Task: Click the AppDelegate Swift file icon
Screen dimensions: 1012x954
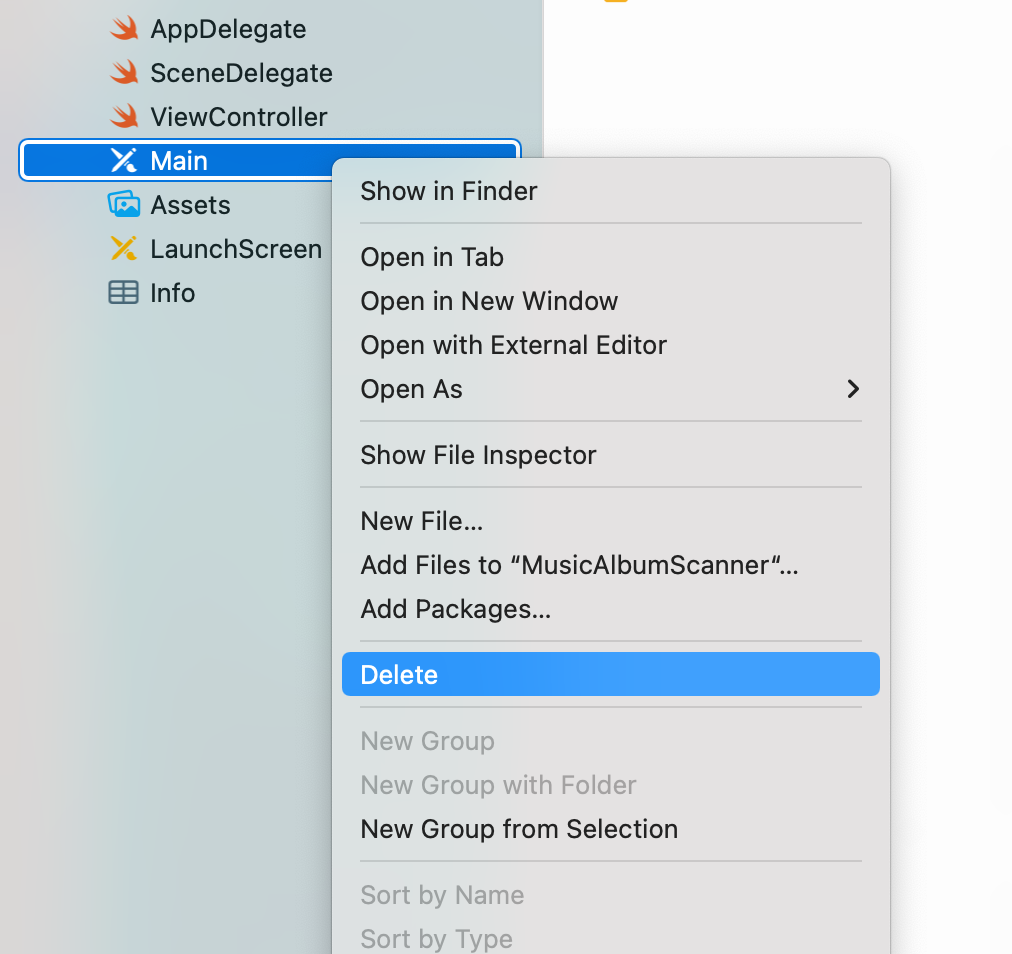Action: [x=124, y=29]
